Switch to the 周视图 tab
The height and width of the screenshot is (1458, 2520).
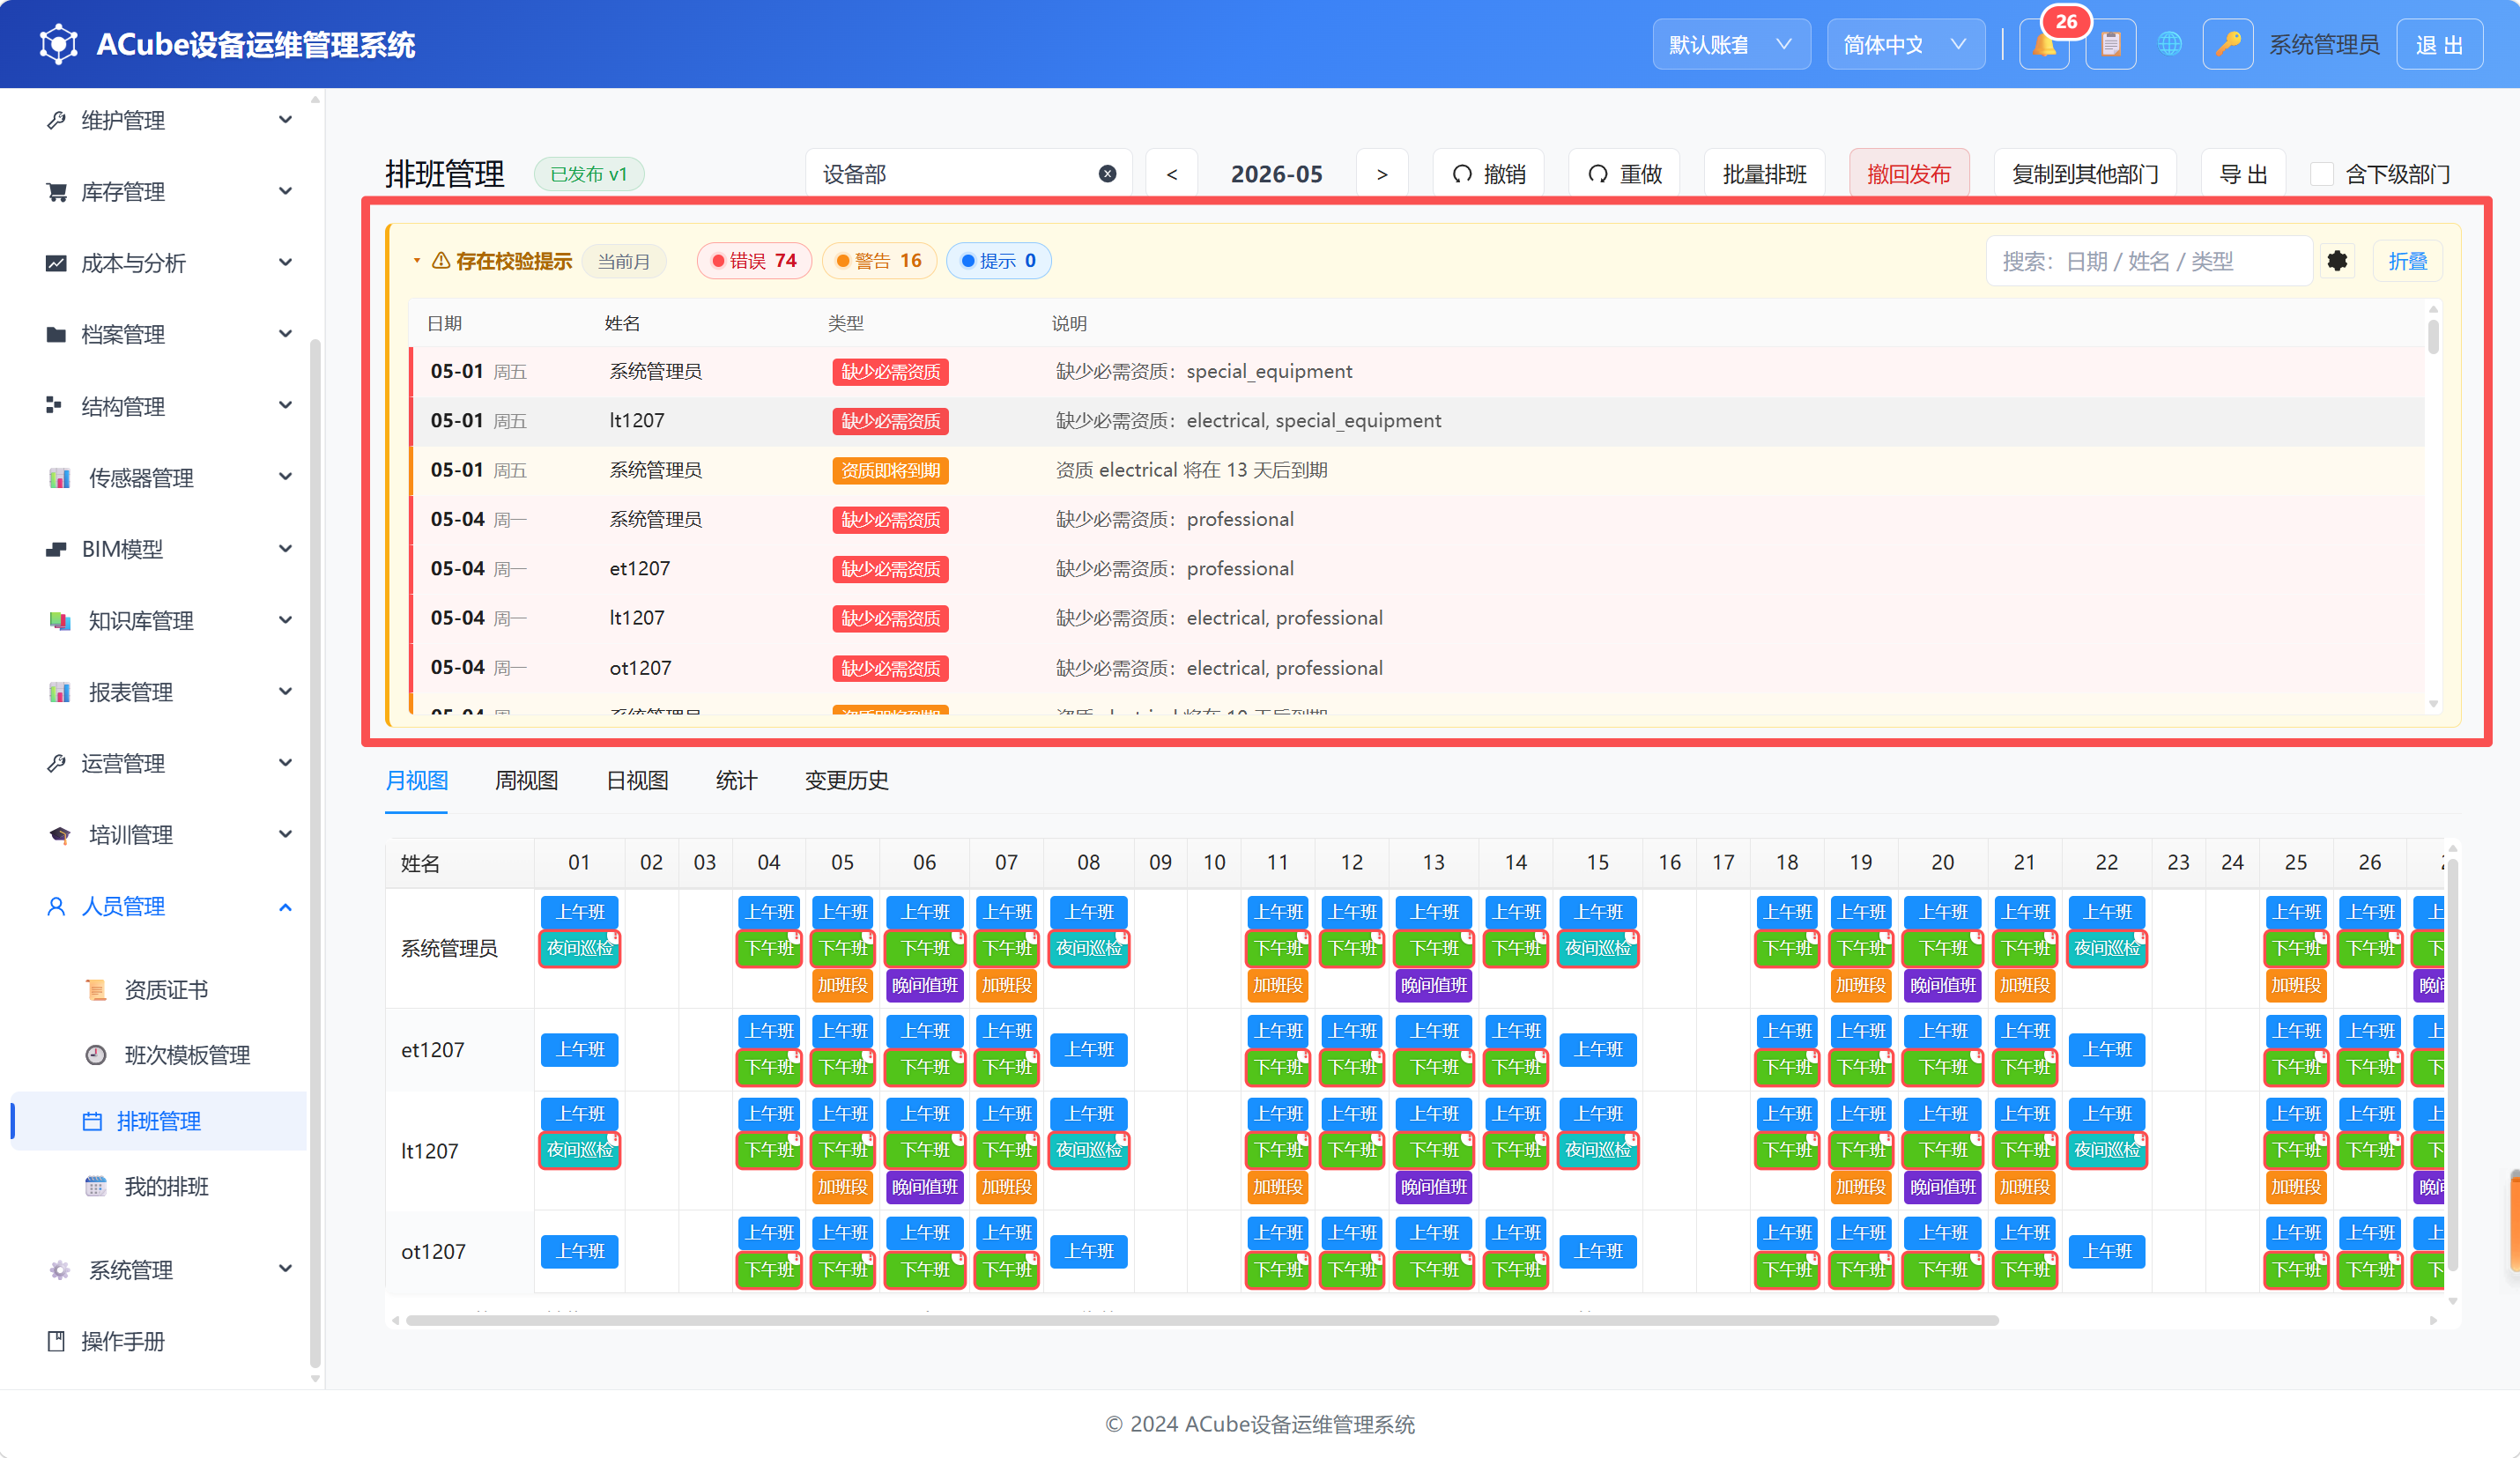[x=526, y=780]
